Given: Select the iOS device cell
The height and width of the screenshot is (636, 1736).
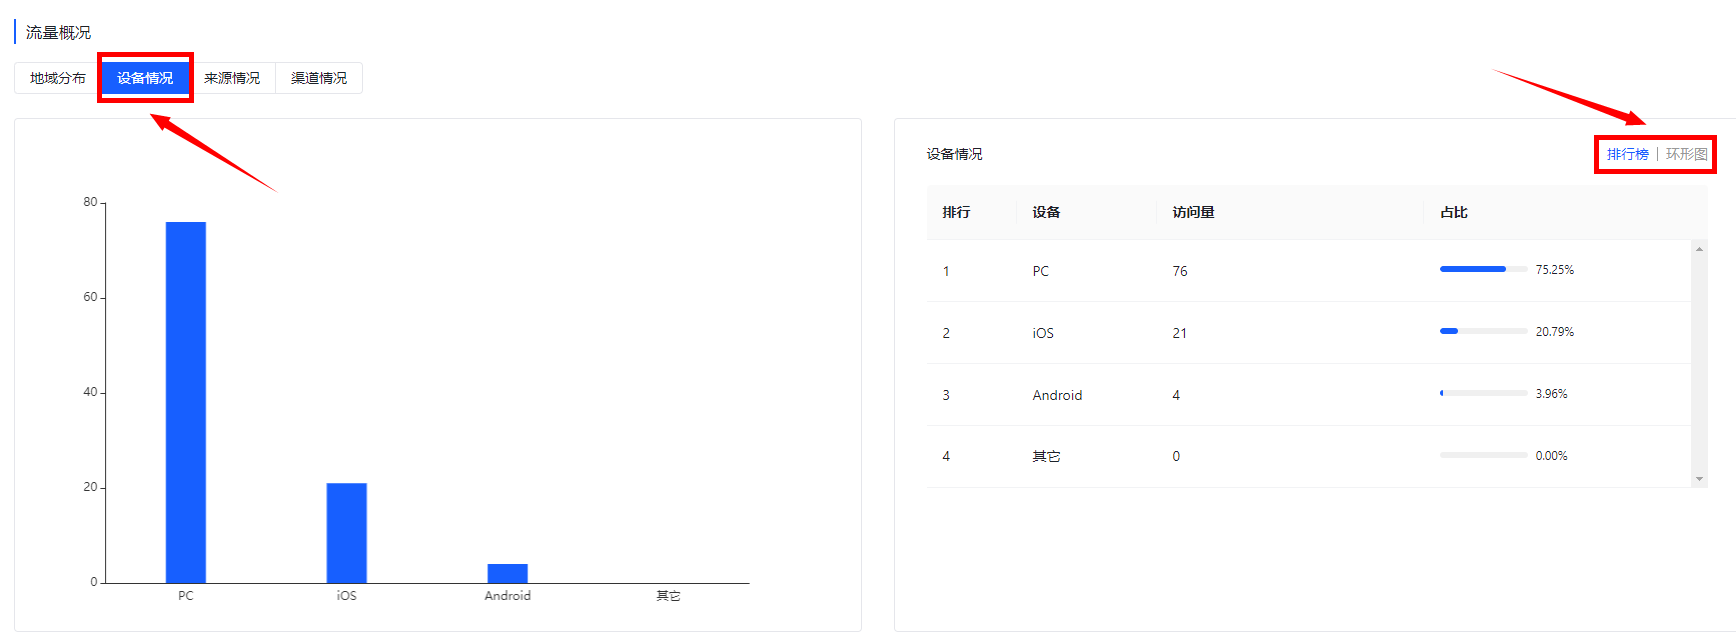Looking at the screenshot, I should coord(1043,333).
